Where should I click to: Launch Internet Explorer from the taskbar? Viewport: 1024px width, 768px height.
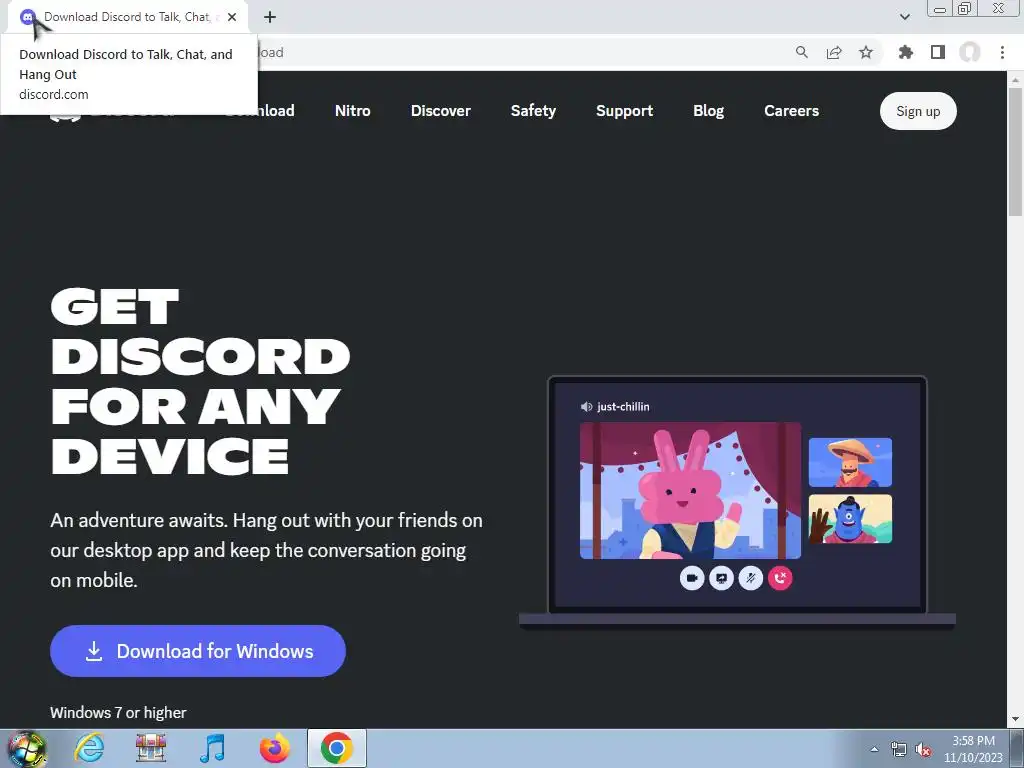[x=88, y=748]
